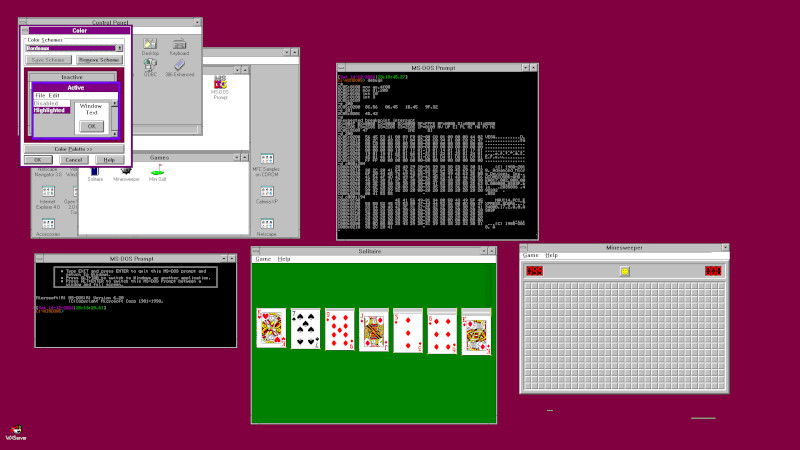
Task: Click the Minesweeper smiley face button
Action: pyautogui.click(x=624, y=271)
